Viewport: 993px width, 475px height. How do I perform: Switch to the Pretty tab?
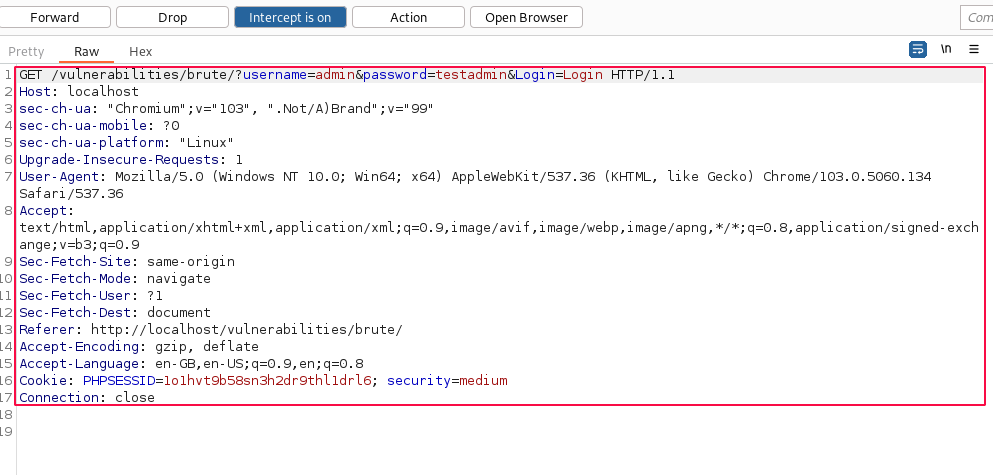tap(26, 51)
